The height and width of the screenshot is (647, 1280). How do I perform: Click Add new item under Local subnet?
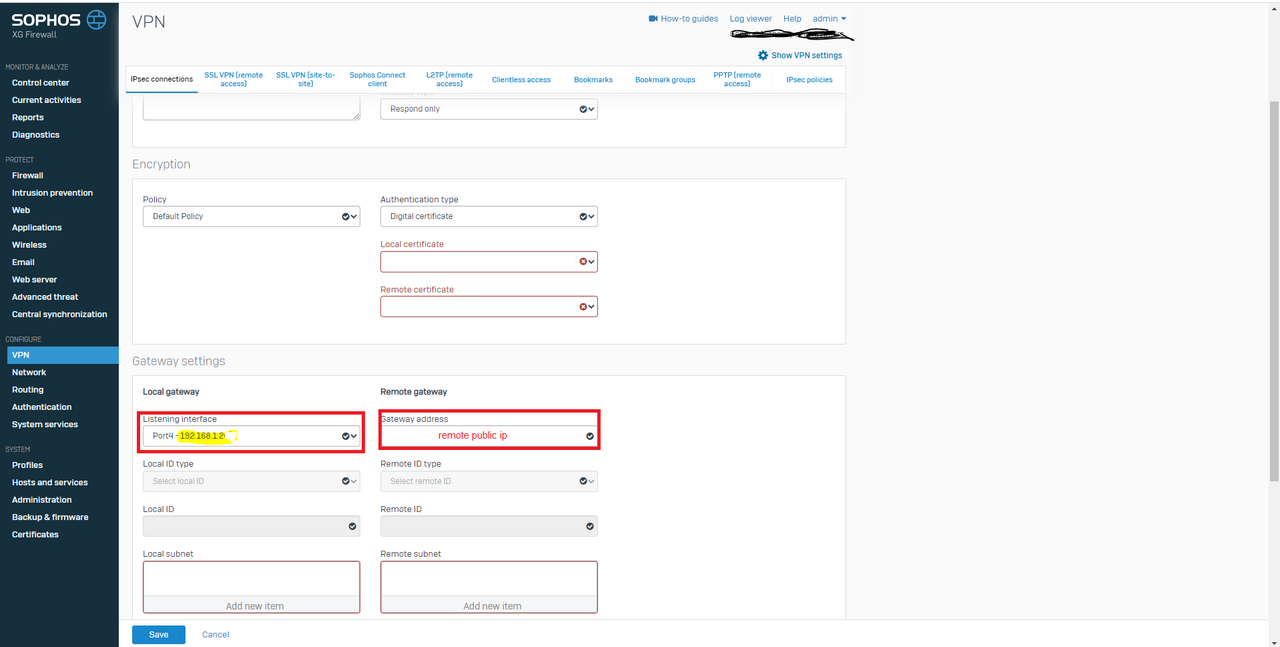[x=251, y=605]
